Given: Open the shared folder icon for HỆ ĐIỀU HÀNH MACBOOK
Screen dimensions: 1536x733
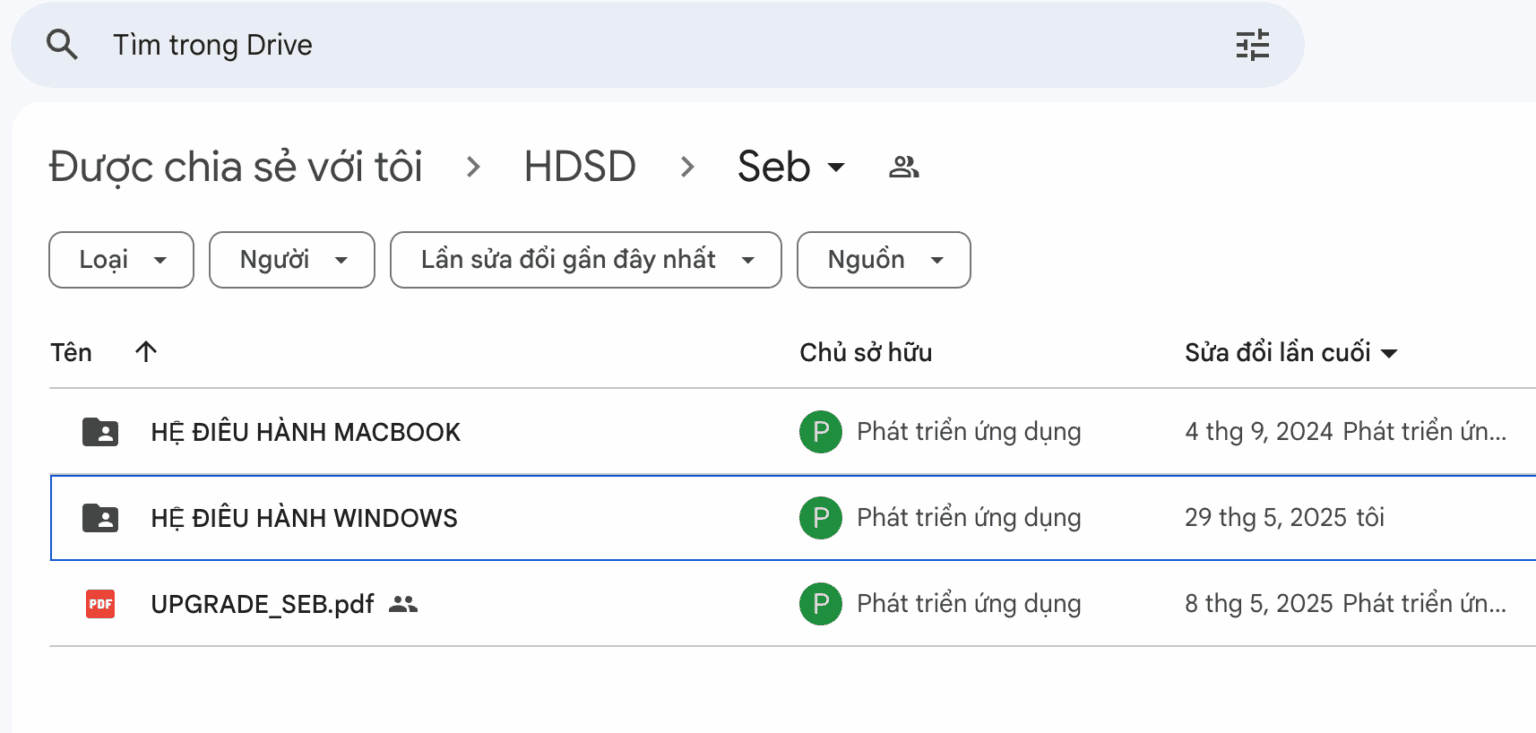Looking at the screenshot, I should tap(100, 431).
